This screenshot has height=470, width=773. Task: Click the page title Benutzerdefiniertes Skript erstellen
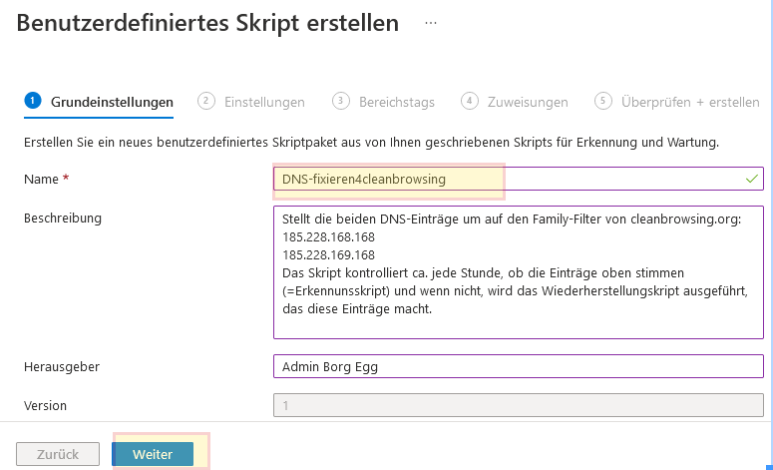[x=208, y=22]
